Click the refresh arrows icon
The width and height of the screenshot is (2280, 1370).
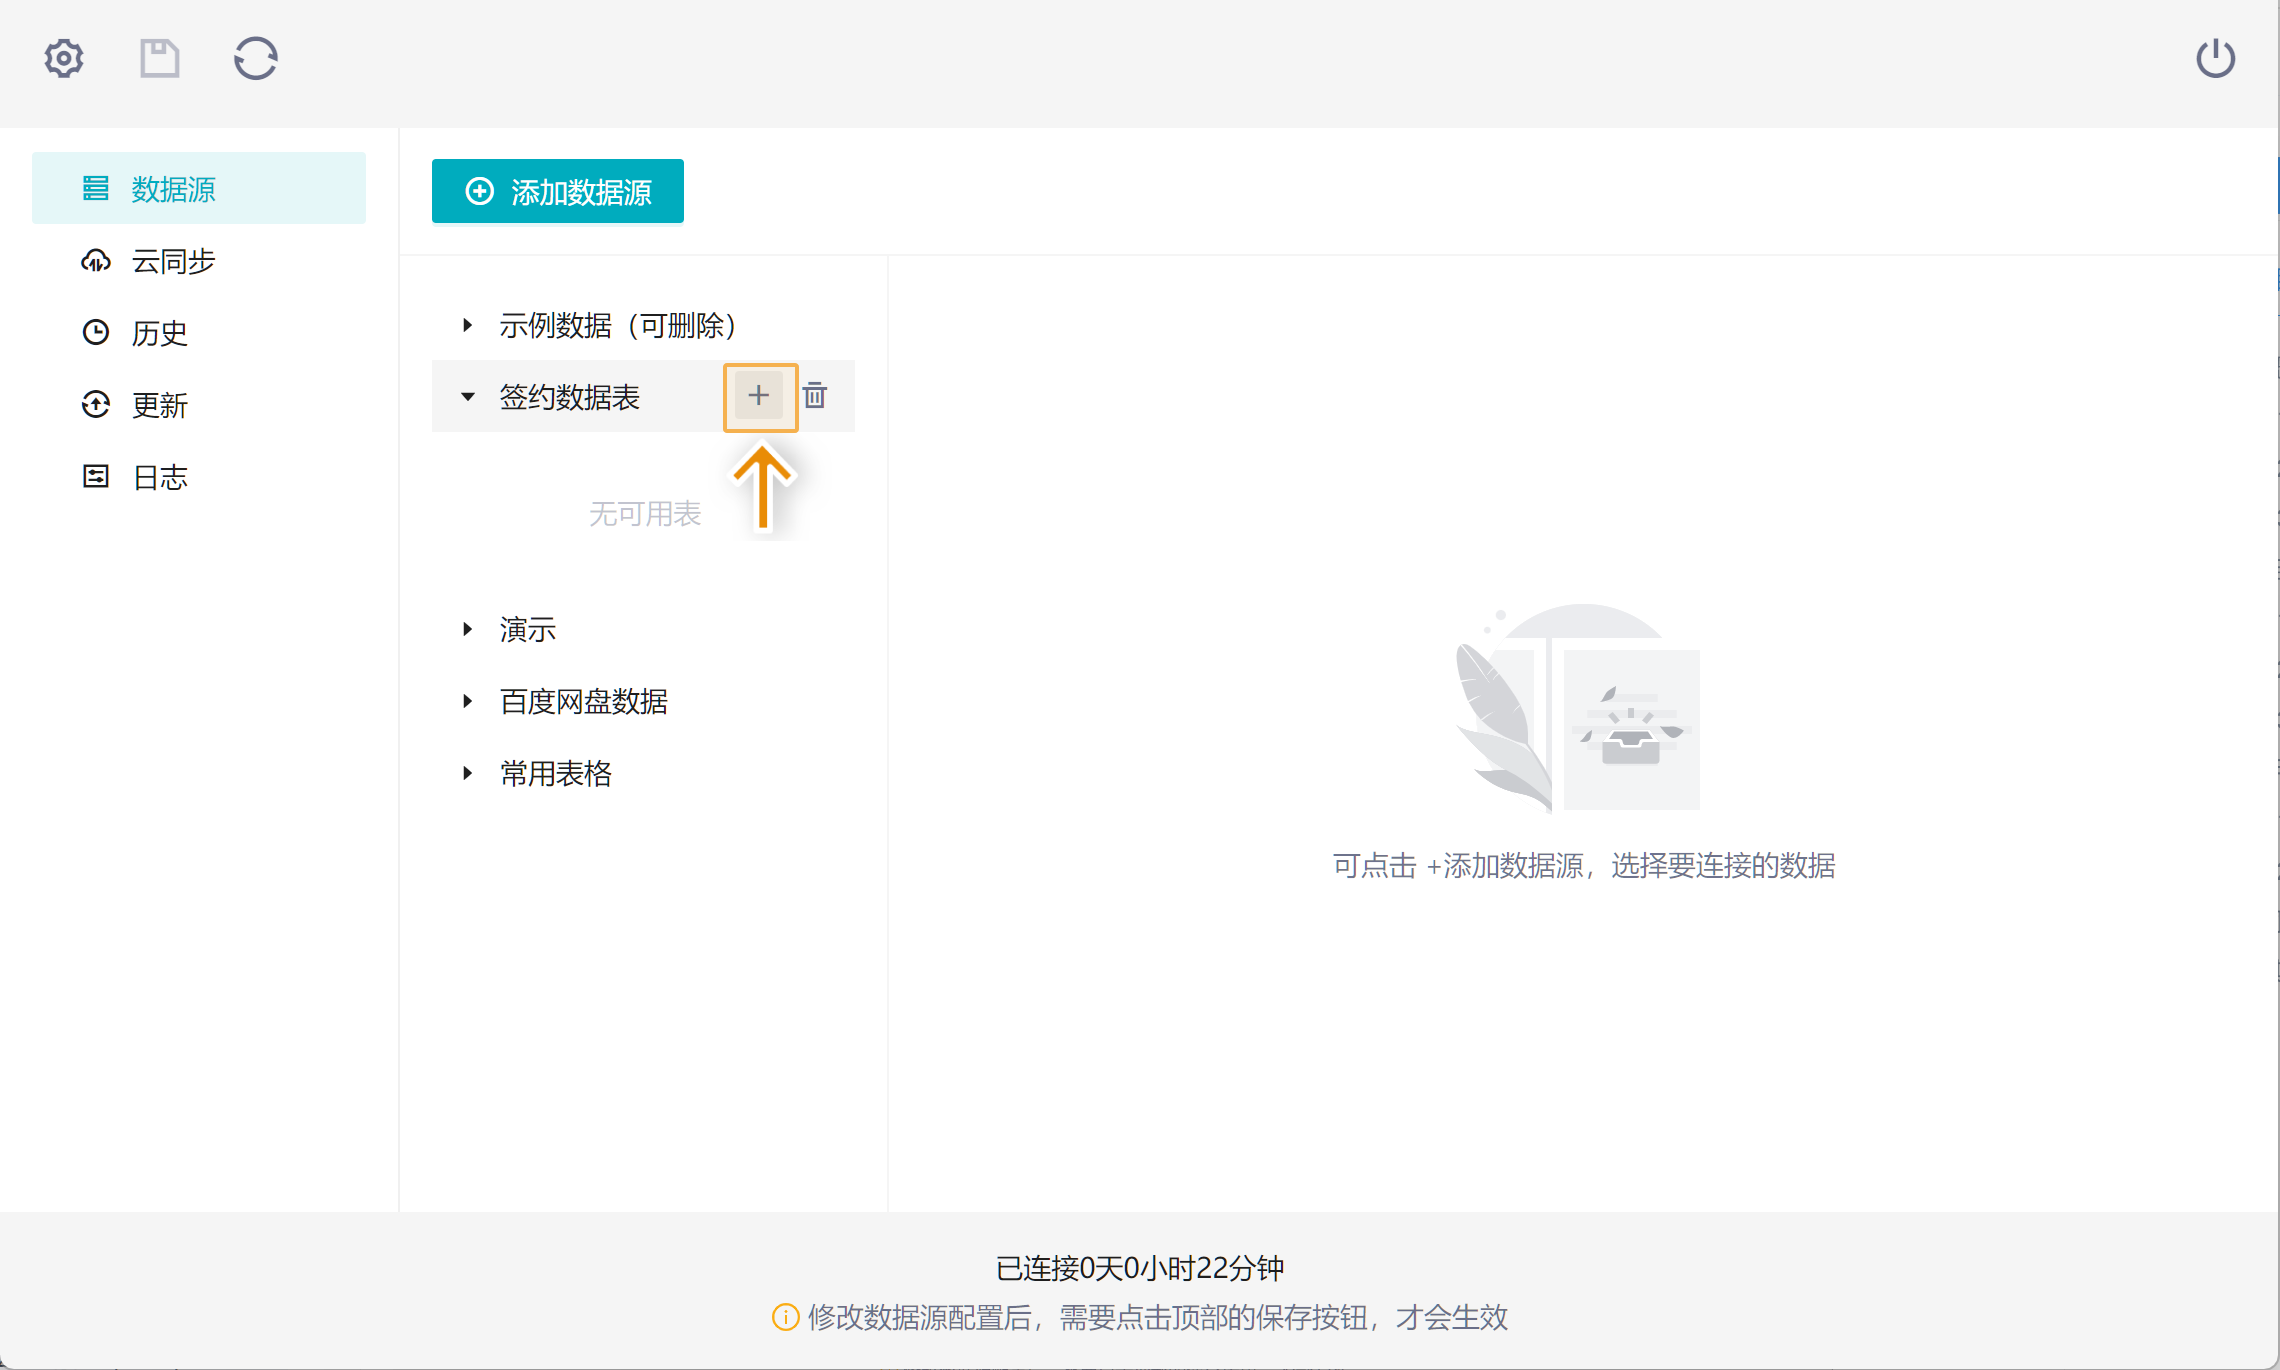(255, 58)
